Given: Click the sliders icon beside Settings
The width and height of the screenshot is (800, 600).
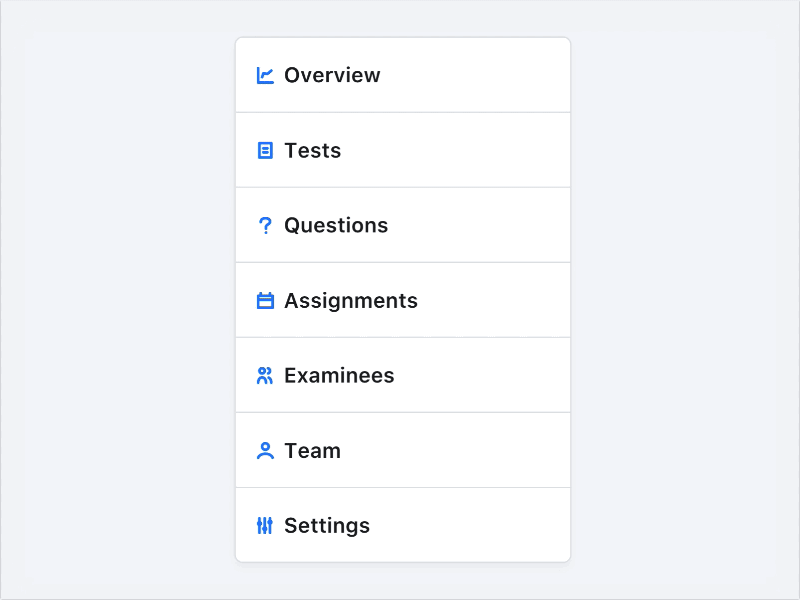Looking at the screenshot, I should pos(265,526).
